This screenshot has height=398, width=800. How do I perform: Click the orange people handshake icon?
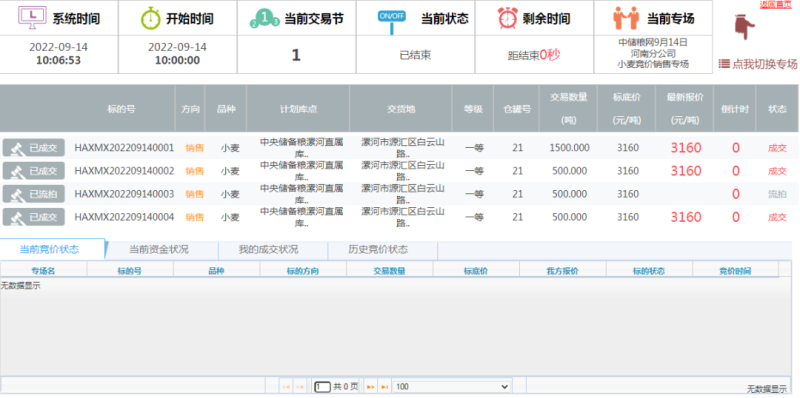pos(626,18)
